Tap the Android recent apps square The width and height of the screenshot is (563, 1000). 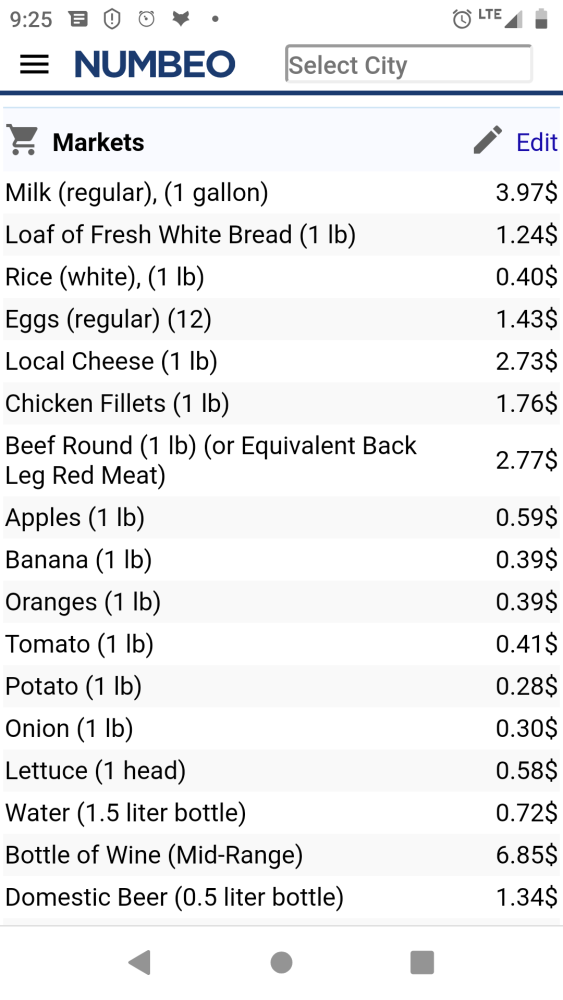[422, 962]
